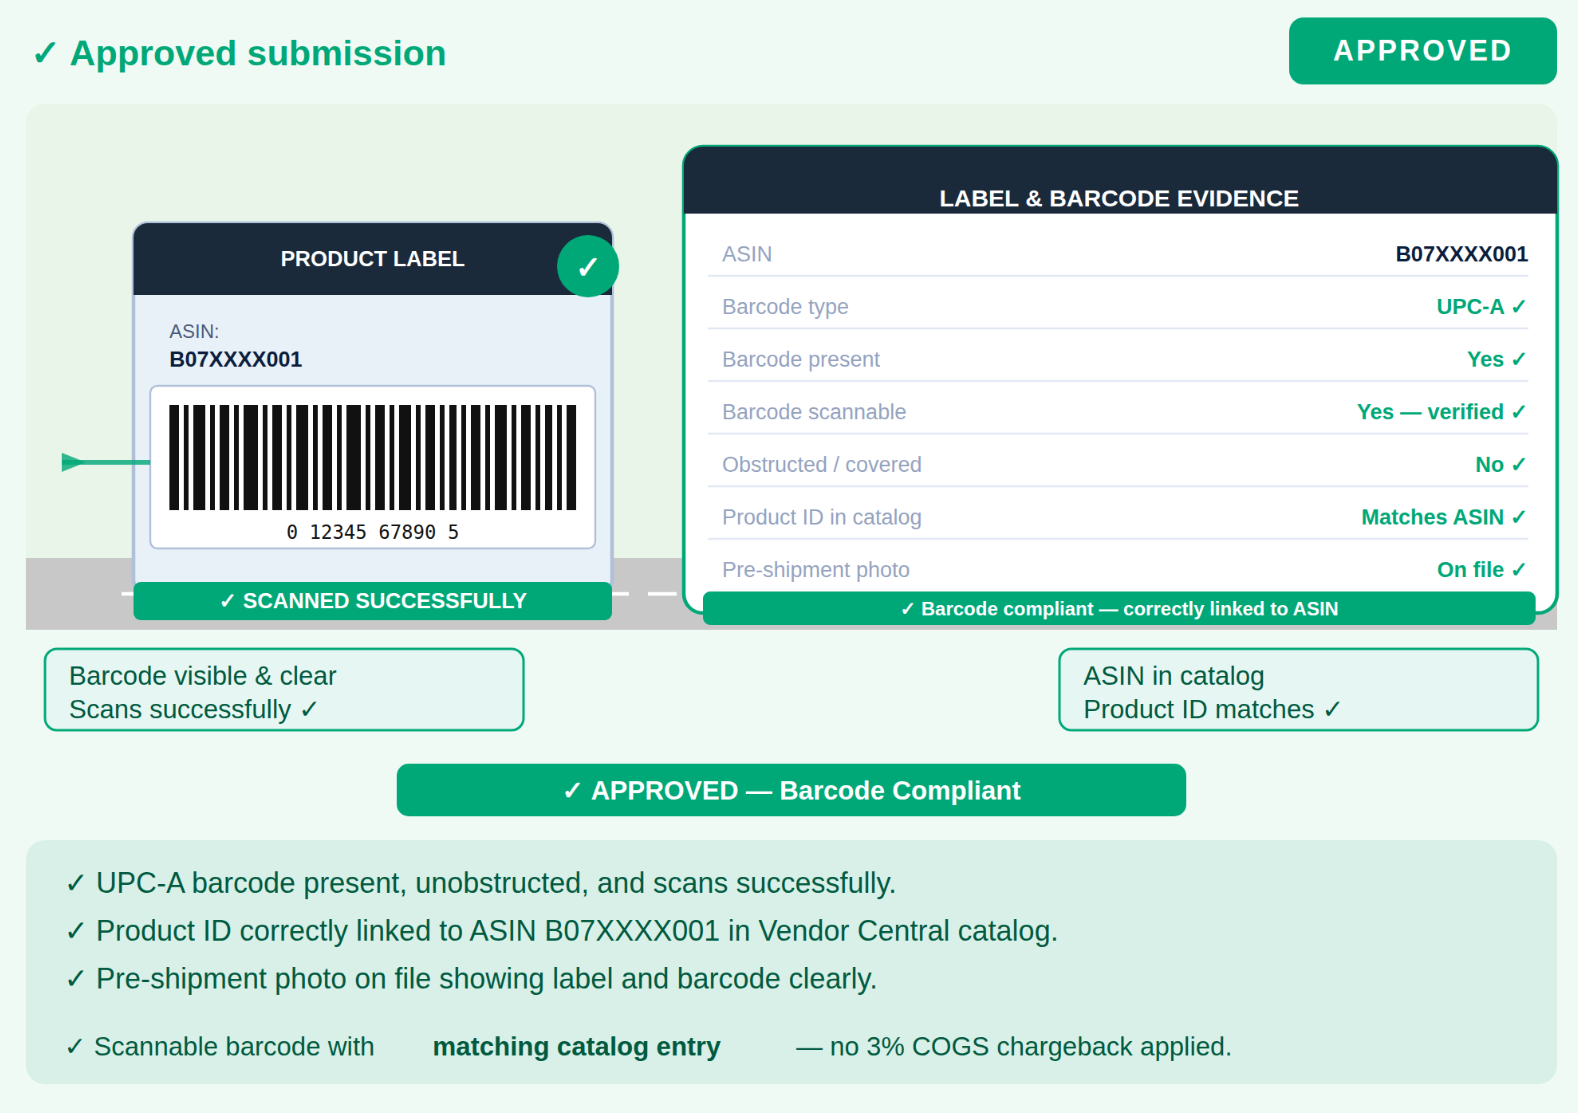This screenshot has height=1113, width=1578.
Task: Click the green arrow pointing at the barcode
Action: click(106, 462)
